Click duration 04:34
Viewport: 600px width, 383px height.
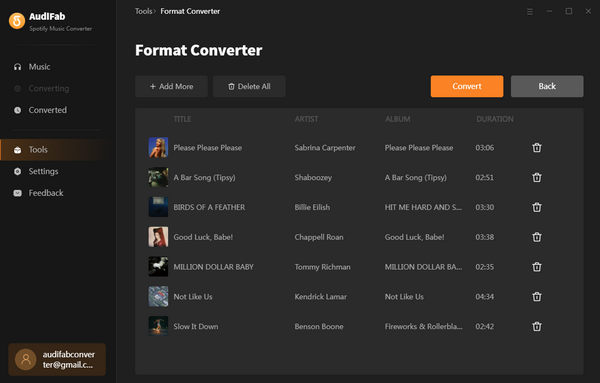click(484, 297)
